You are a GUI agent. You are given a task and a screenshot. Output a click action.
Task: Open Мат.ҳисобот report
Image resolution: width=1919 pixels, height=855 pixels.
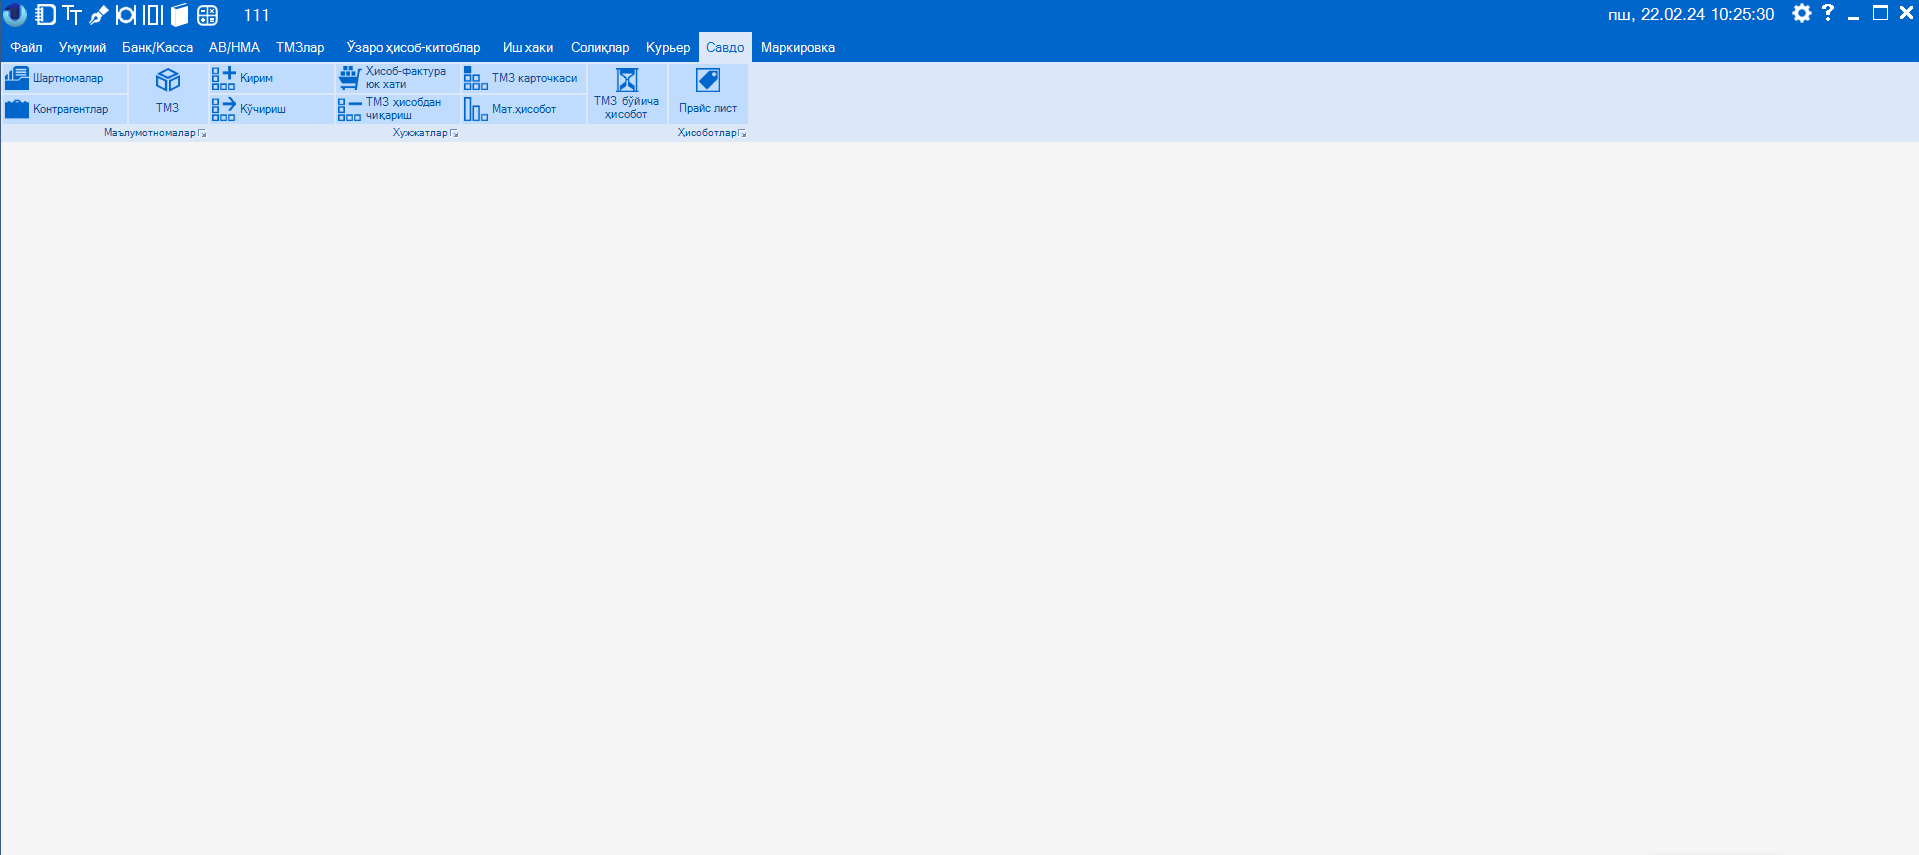523,109
